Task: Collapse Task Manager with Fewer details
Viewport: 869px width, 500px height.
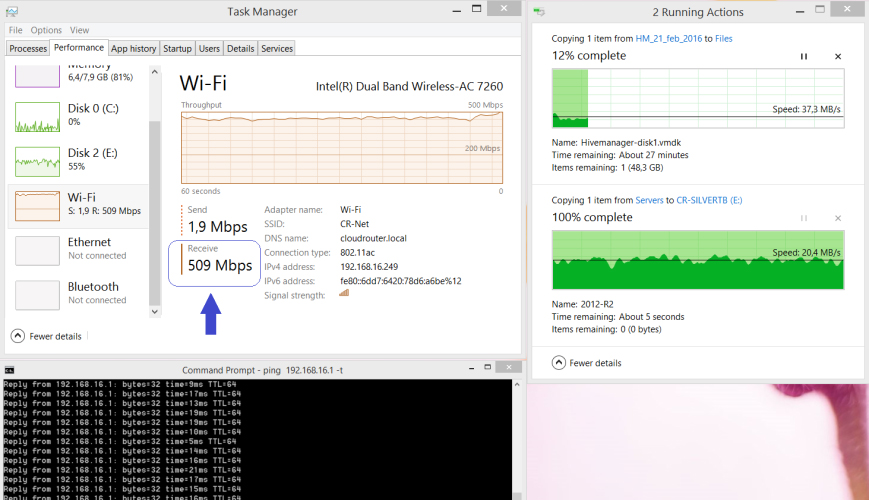Action: [x=47, y=336]
